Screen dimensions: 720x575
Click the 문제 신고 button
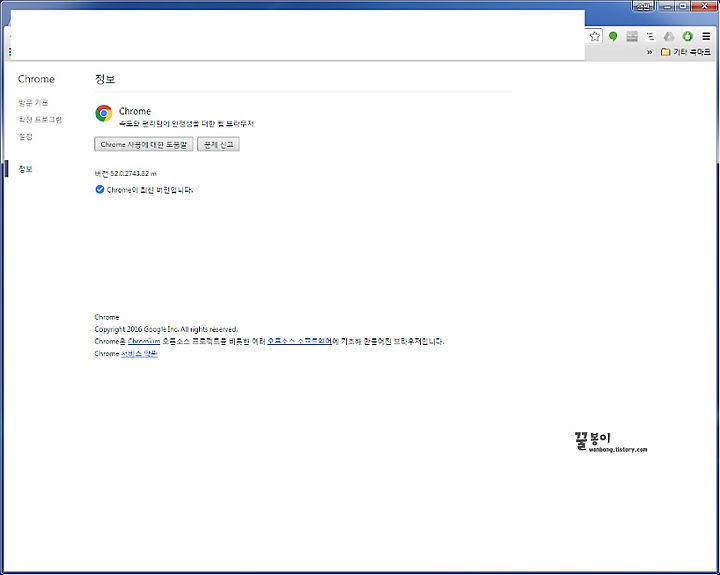(x=219, y=144)
